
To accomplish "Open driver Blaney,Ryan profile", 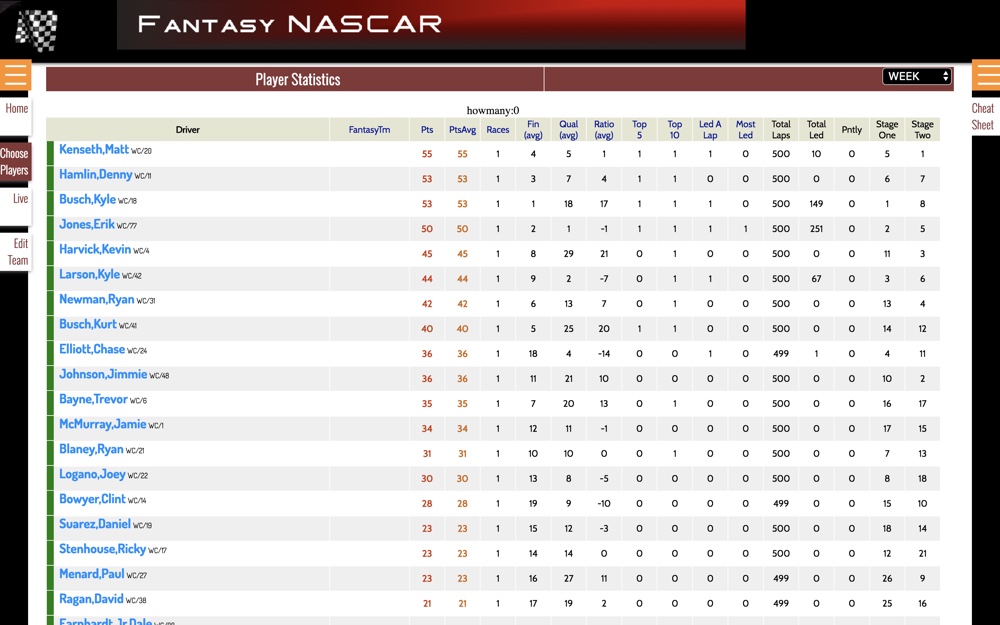I will point(91,449).
